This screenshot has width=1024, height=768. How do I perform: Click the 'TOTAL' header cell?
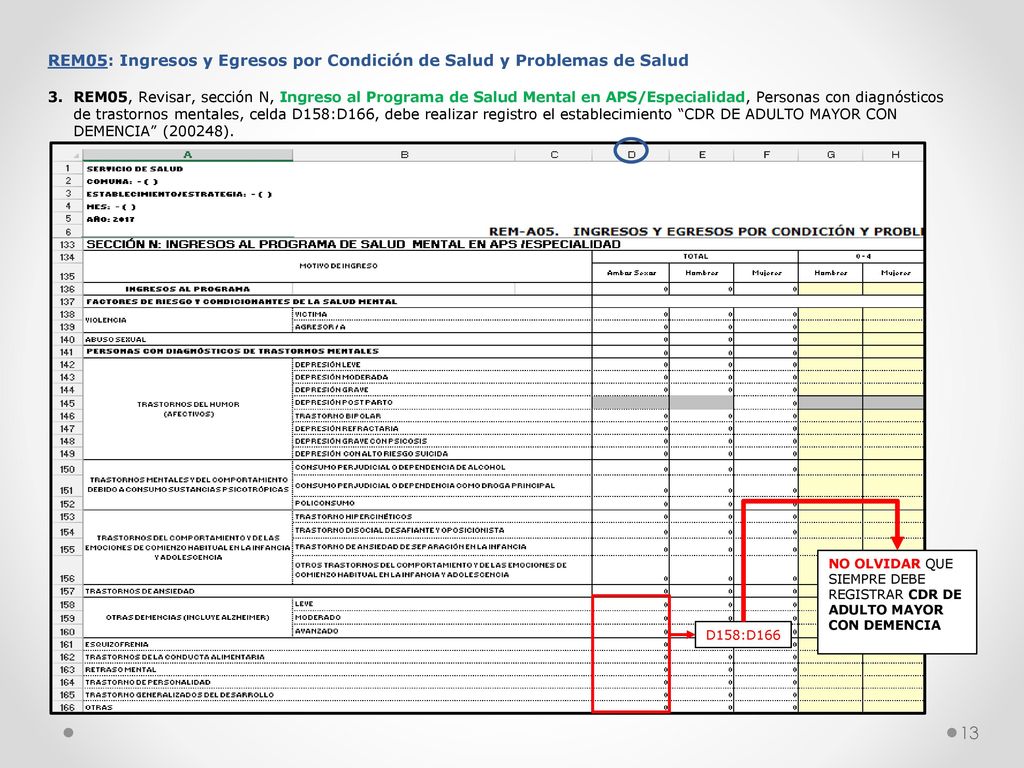pos(696,257)
